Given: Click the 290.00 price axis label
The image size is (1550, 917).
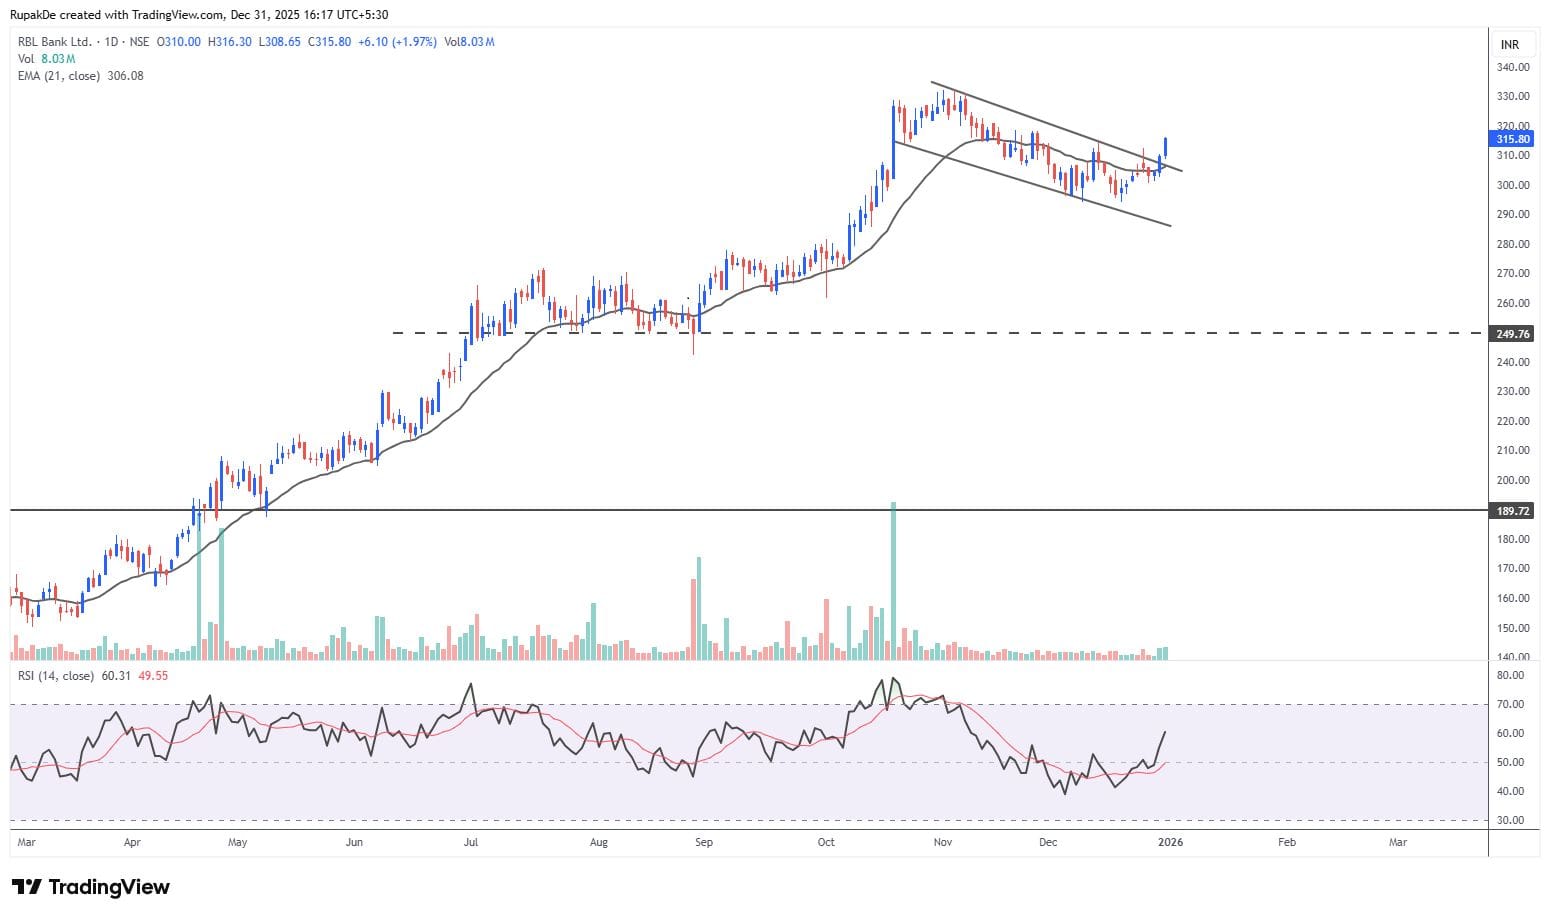Looking at the screenshot, I should coord(1513,215).
